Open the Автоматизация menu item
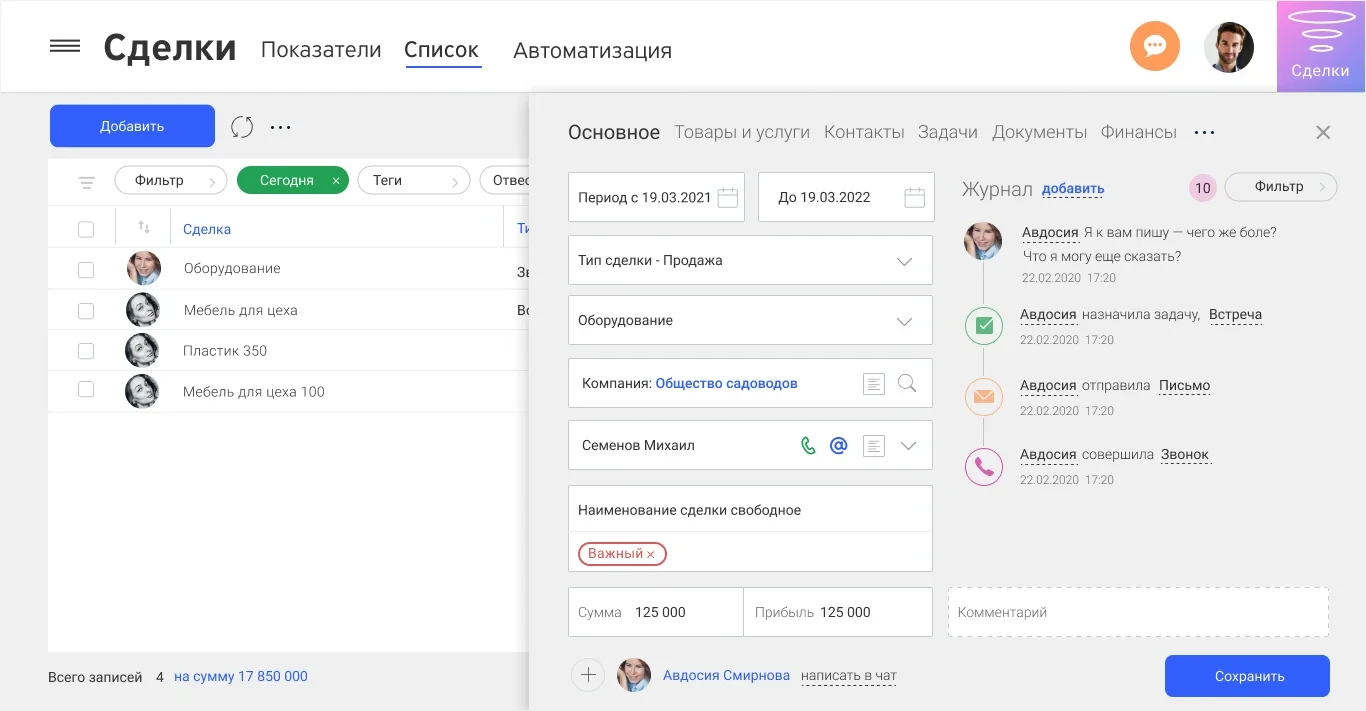The width and height of the screenshot is (1366, 711). click(592, 50)
